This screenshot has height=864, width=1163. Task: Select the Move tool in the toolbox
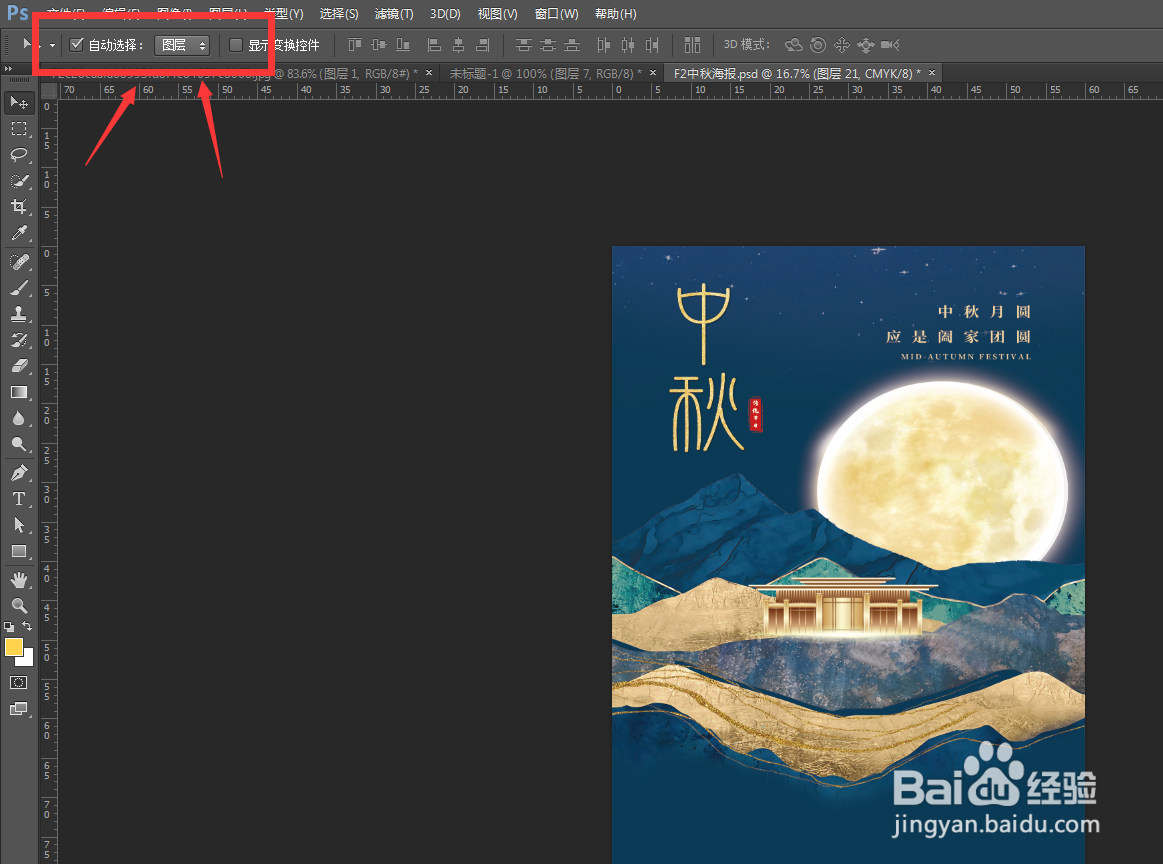click(x=19, y=102)
